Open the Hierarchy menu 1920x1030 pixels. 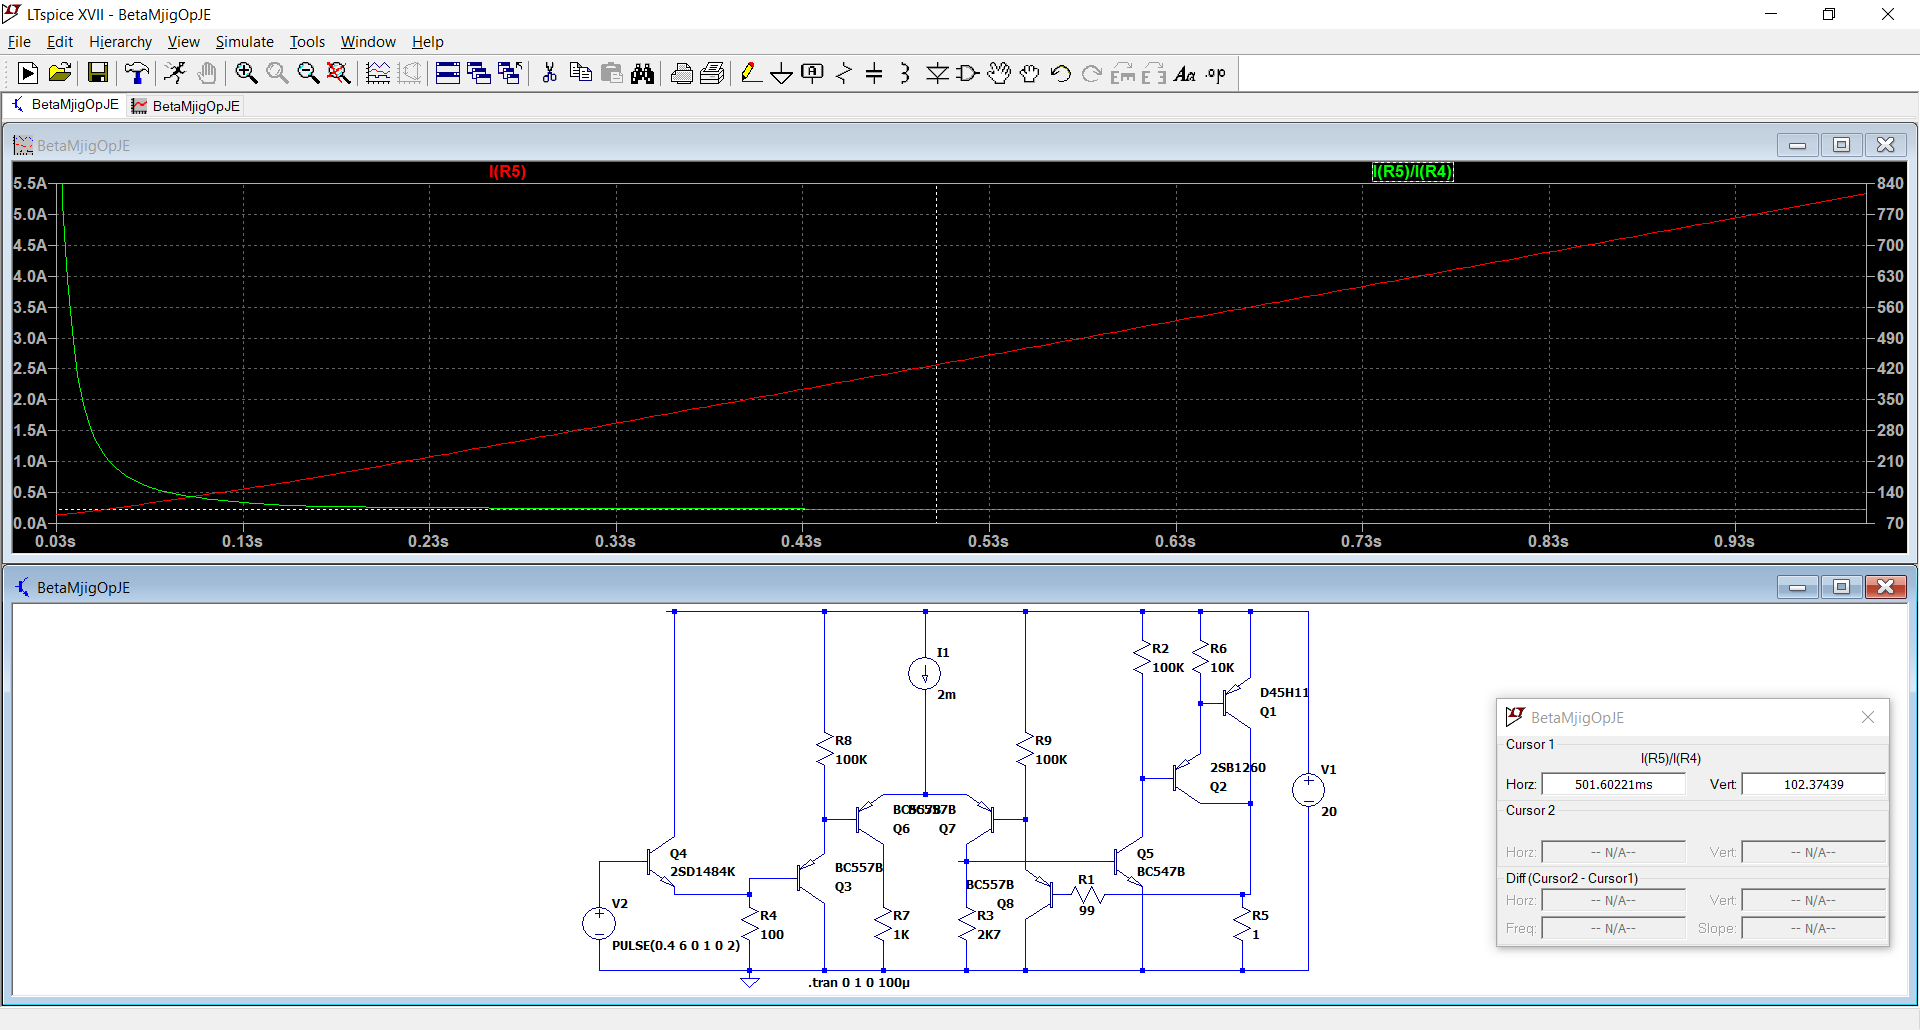click(x=120, y=41)
